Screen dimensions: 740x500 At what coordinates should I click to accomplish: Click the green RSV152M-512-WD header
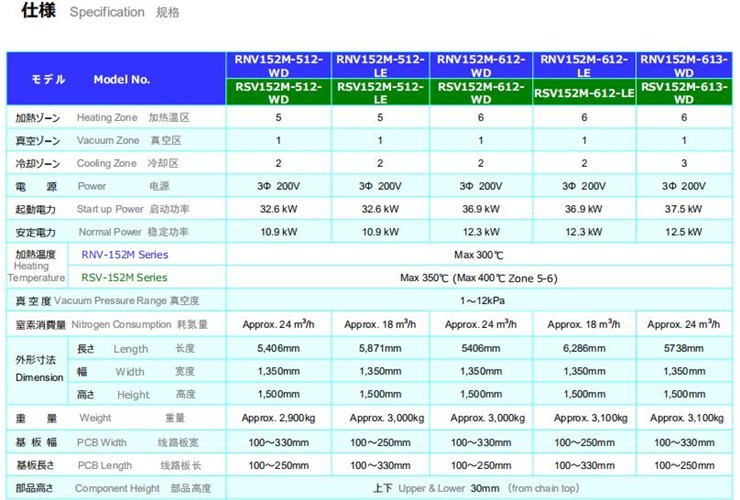tap(278, 93)
